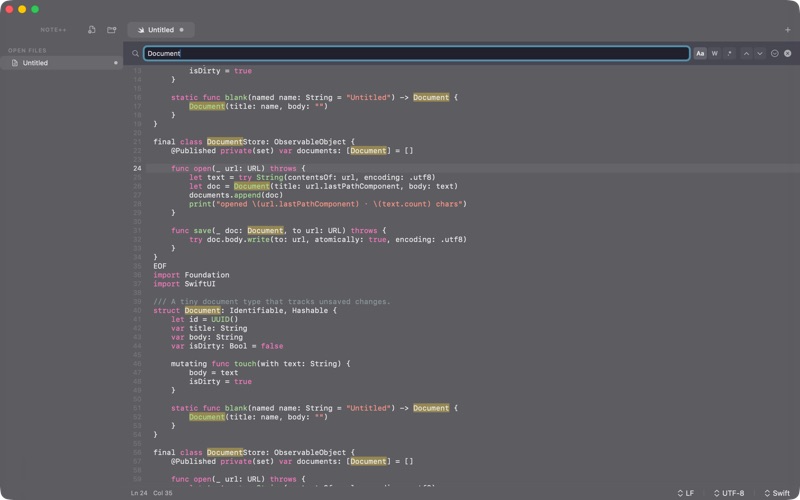Click the EOF line in the editor
The image size is (800, 500).
tap(160, 266)
